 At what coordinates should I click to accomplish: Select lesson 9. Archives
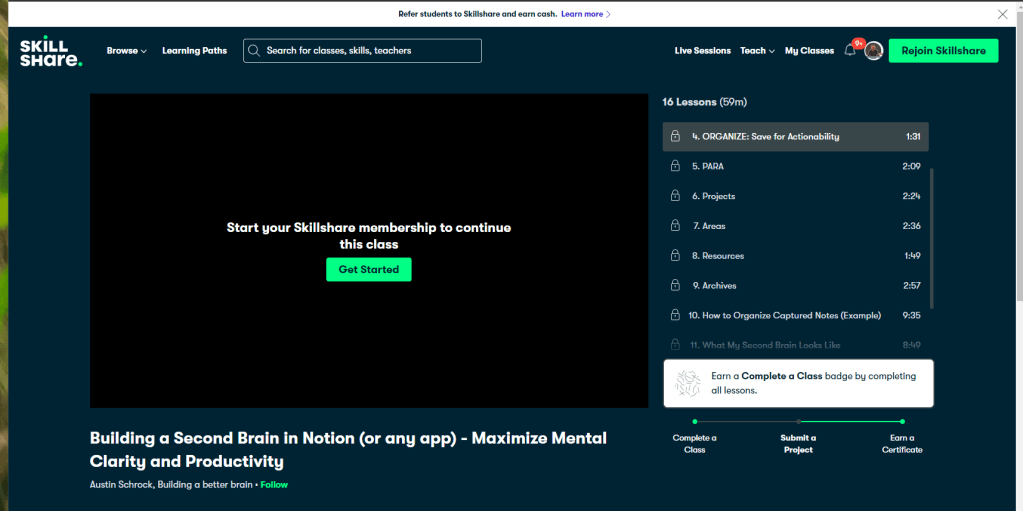[795, 286]
